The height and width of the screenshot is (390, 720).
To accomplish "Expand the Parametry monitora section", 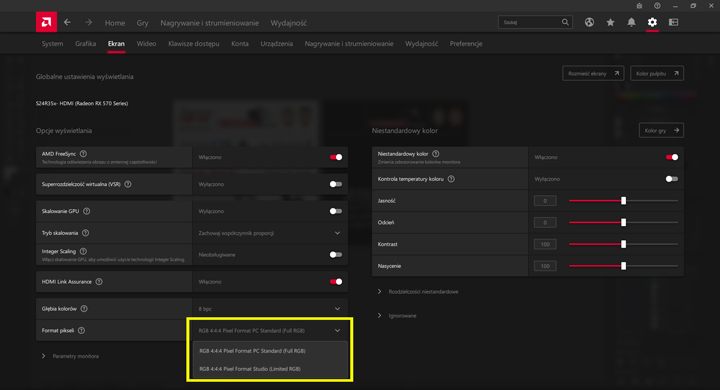I will 71,356.
